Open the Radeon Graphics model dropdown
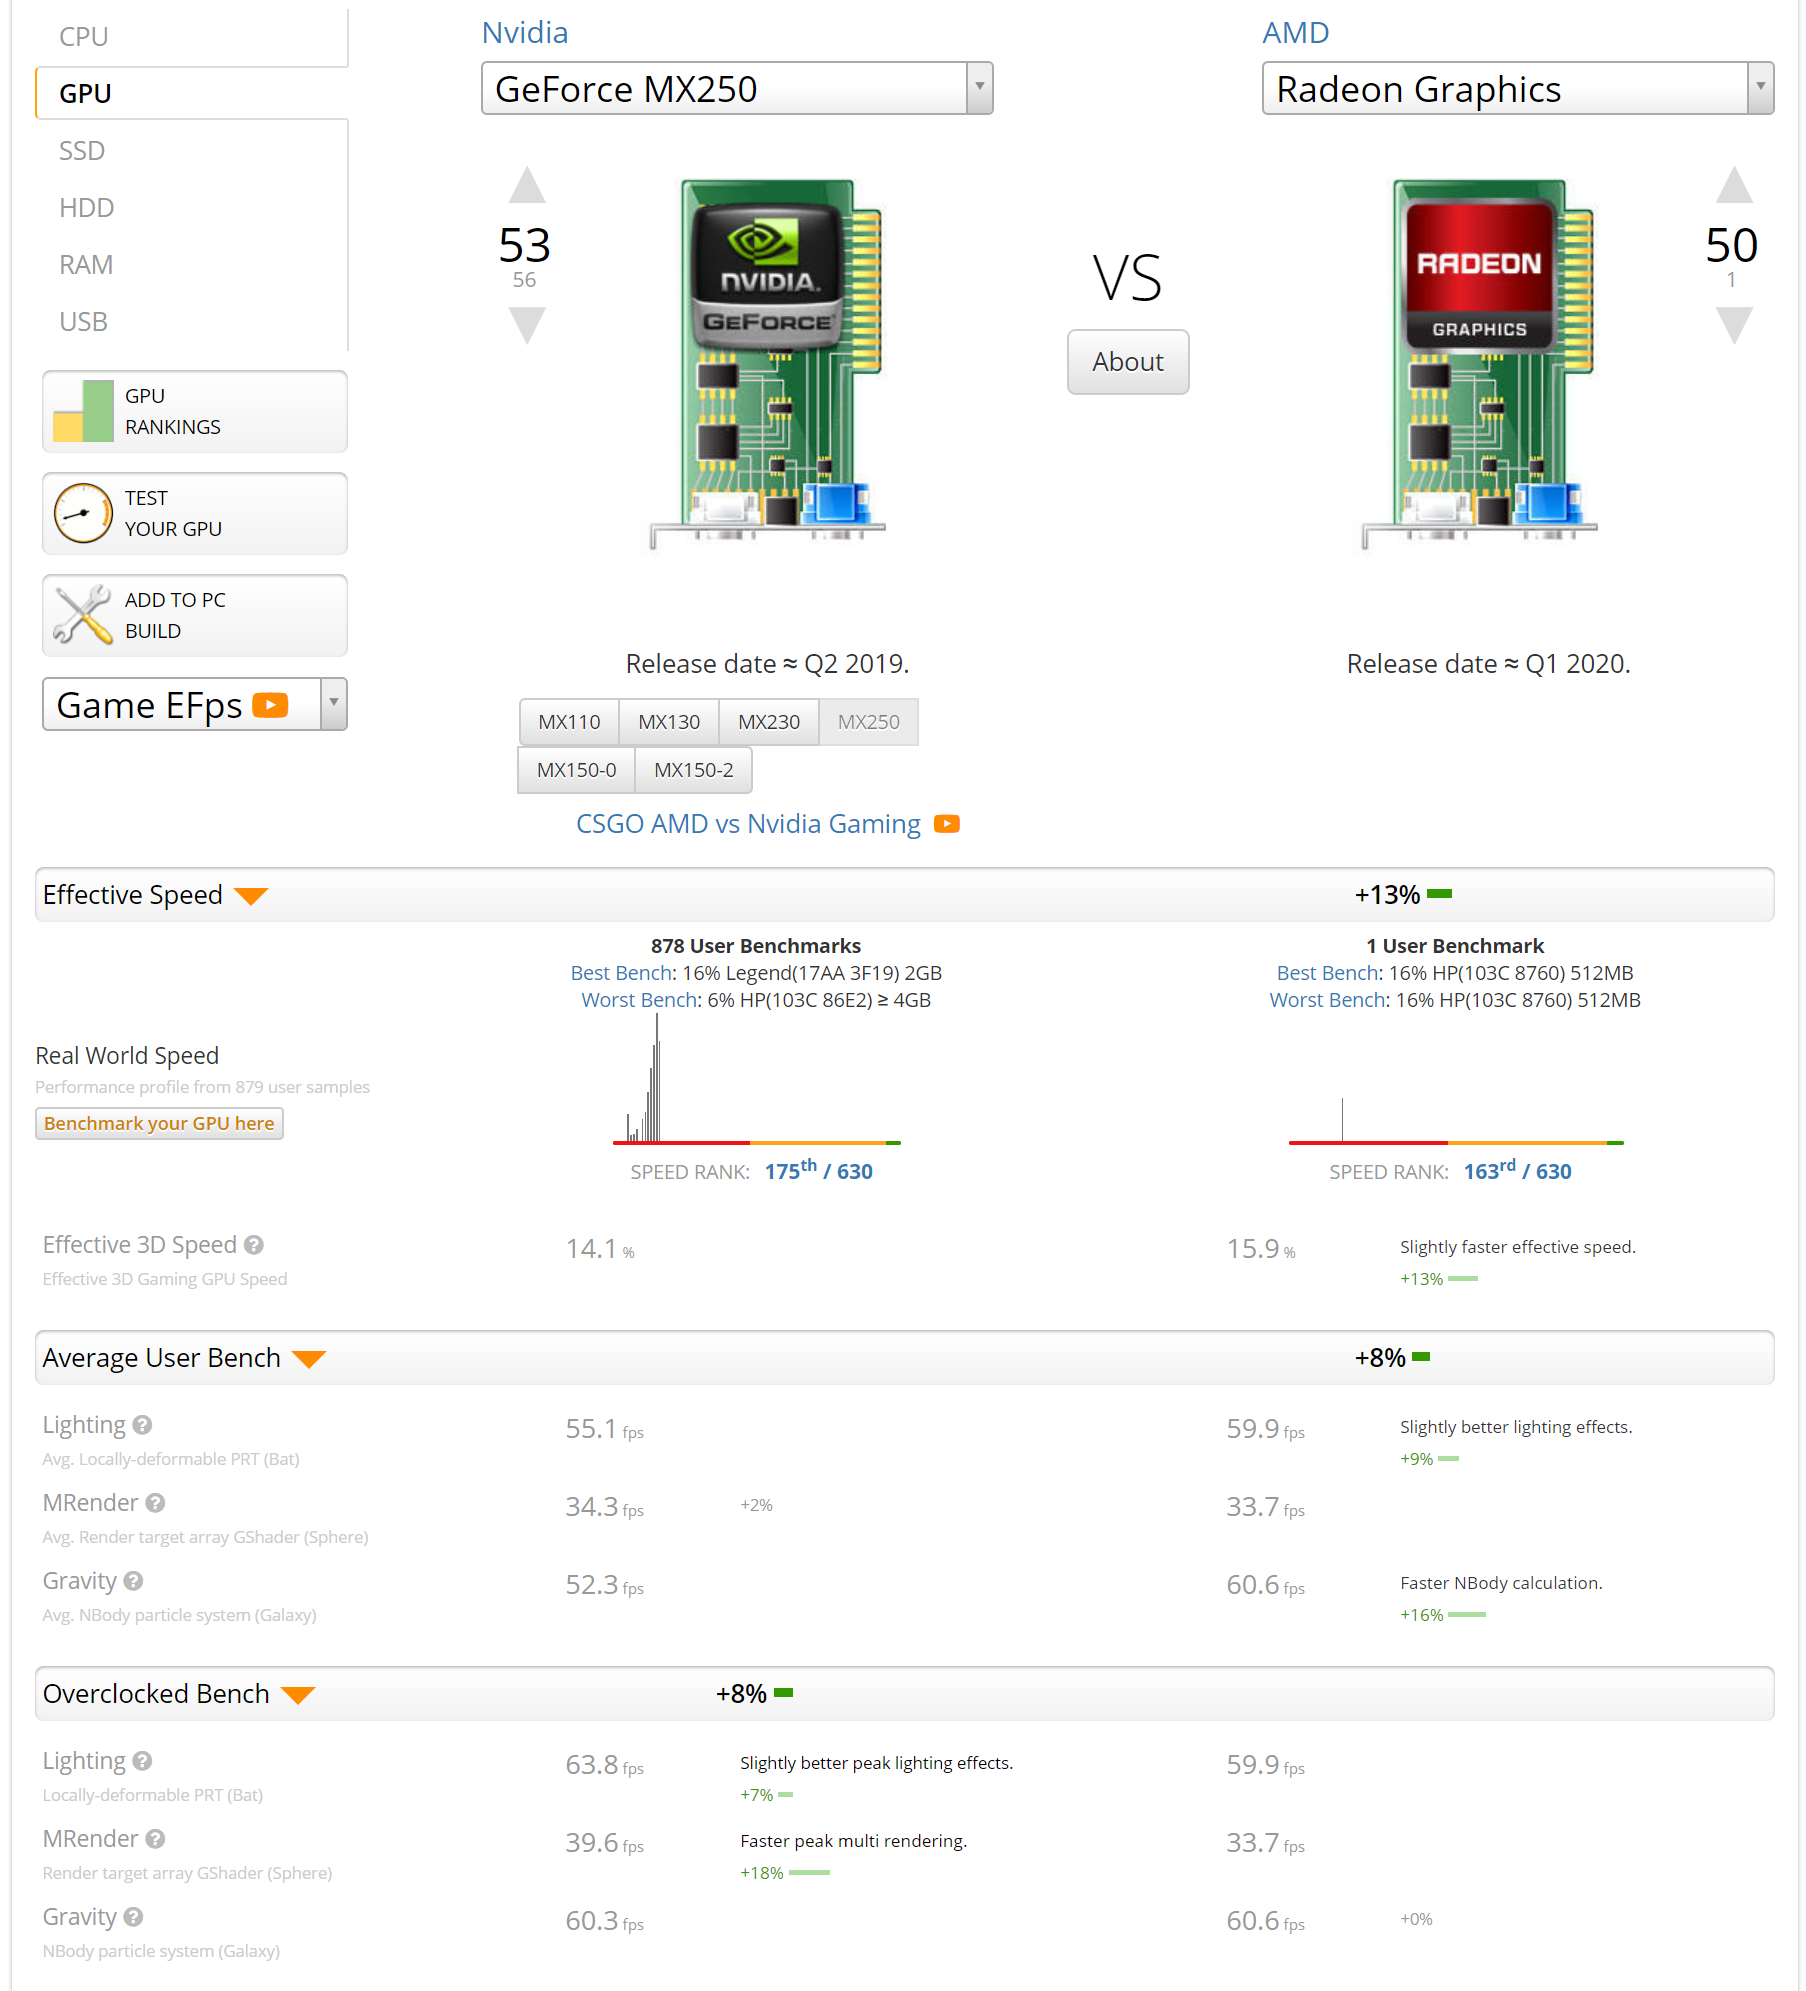 1518,88
